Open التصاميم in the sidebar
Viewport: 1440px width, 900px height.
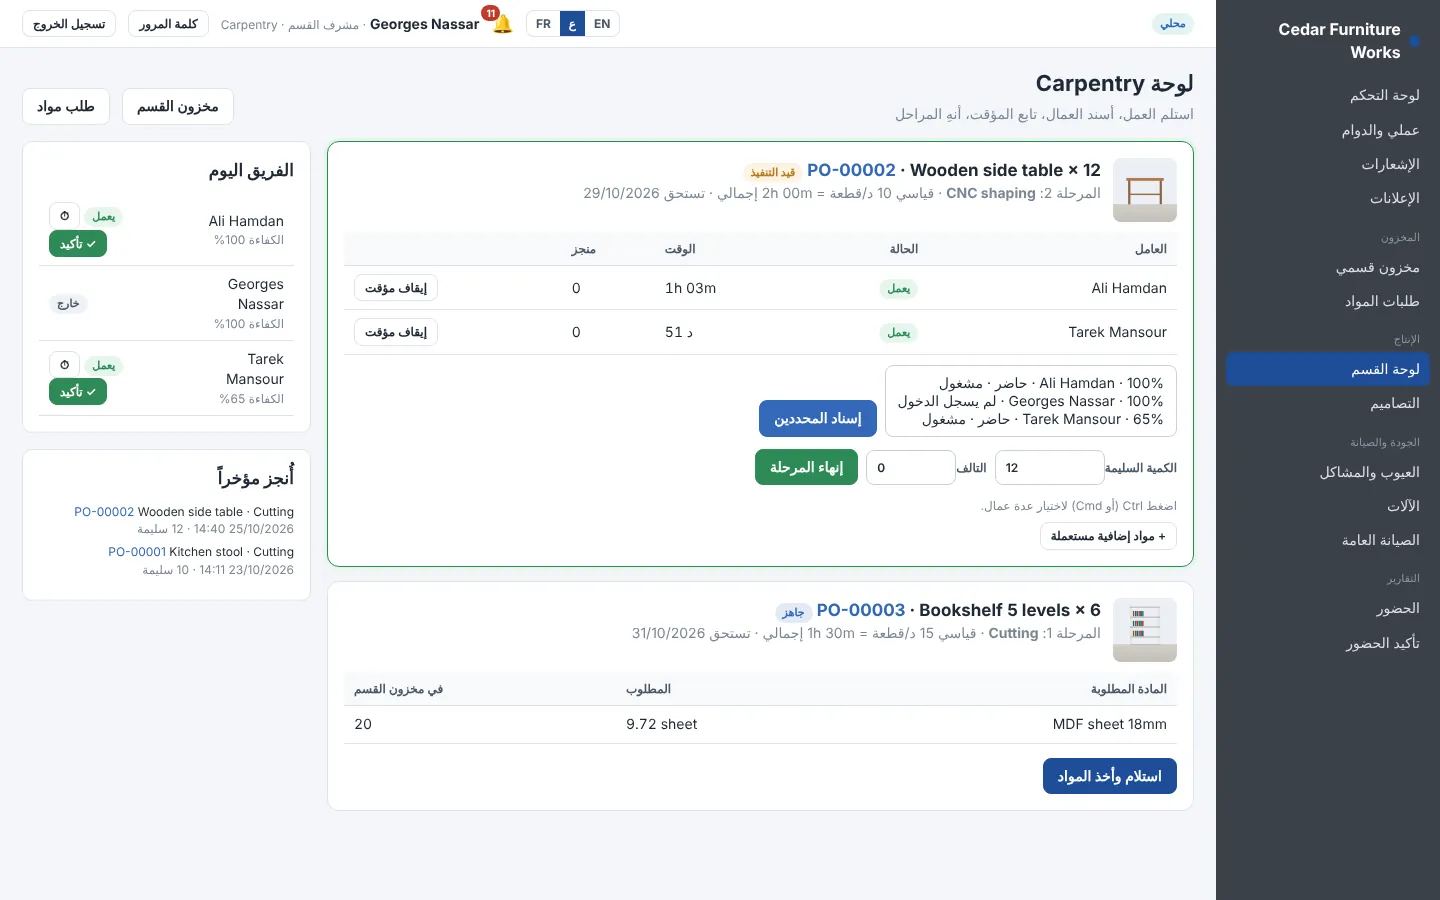(1328, 403)
